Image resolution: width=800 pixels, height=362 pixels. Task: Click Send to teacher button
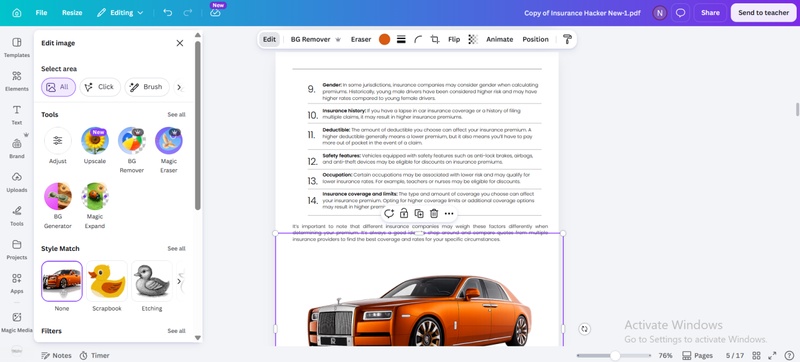(x=763, y=13)
